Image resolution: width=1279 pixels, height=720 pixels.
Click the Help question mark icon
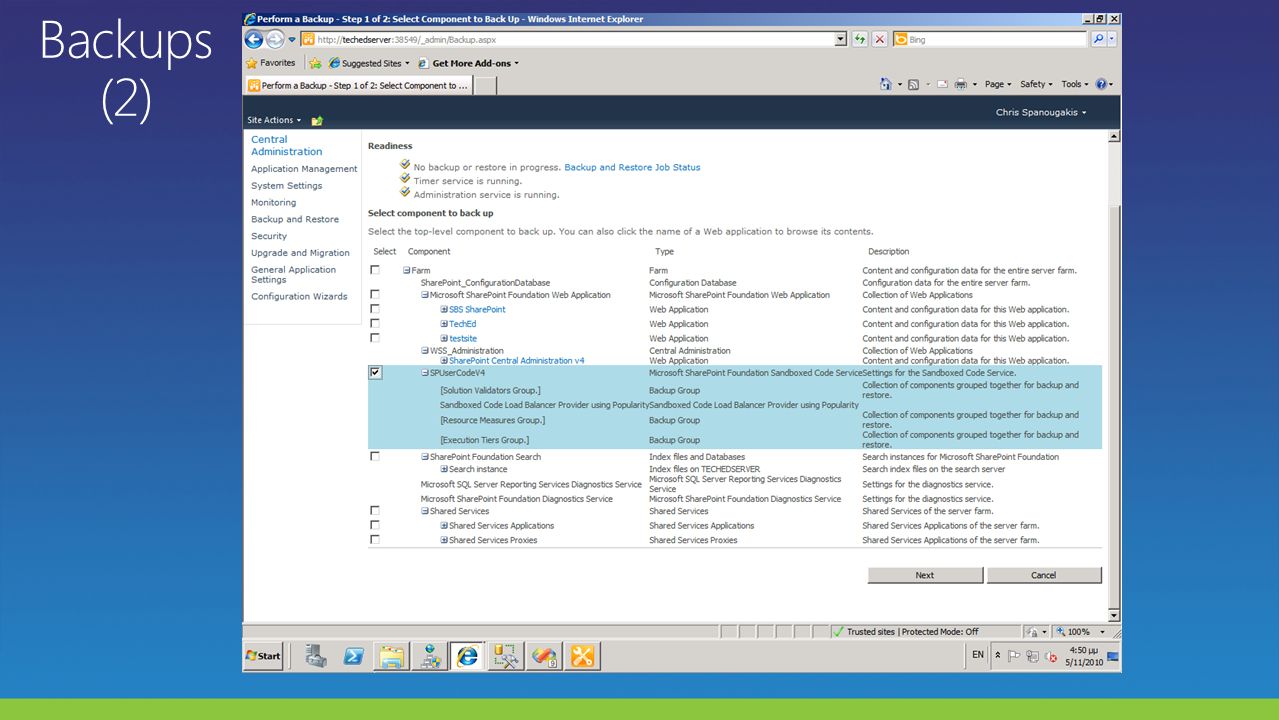(1101, 85)
